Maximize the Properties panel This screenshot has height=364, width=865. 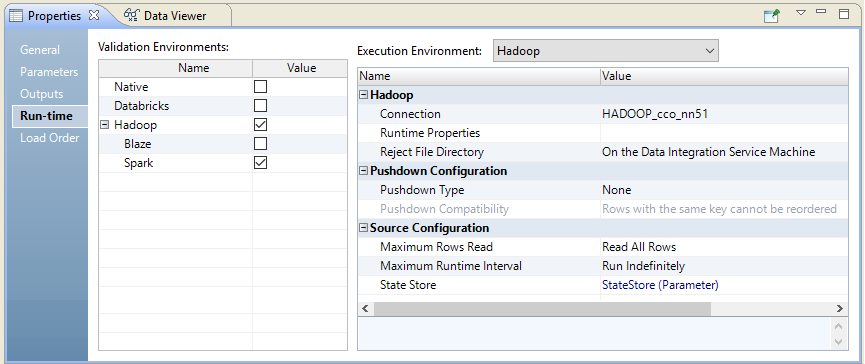tap(844, 14)
